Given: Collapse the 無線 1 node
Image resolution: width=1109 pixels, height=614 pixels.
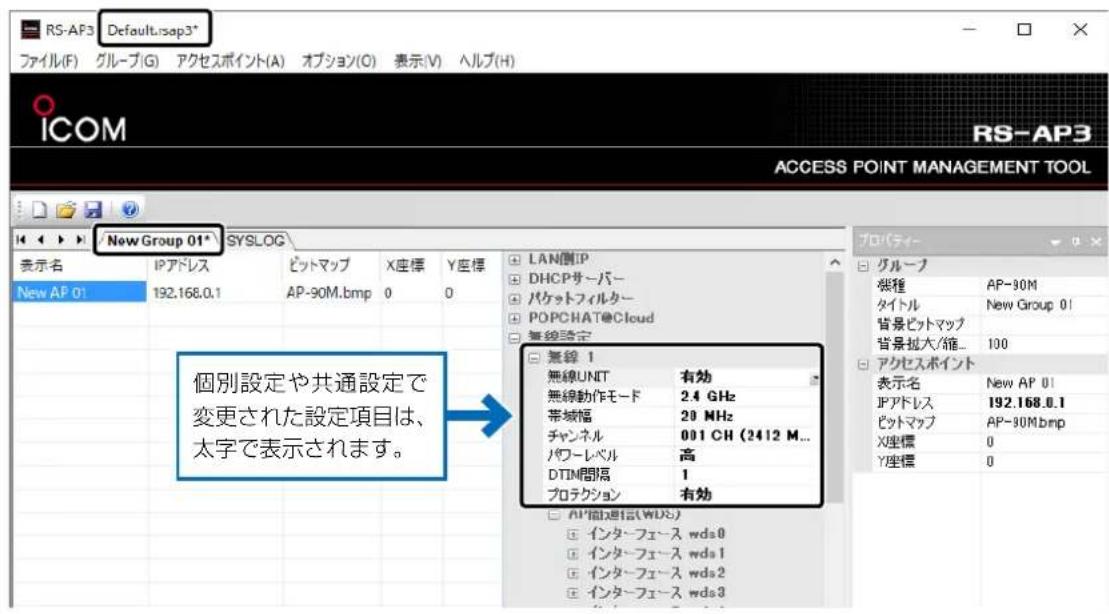Looking at the screenshot, I should pyautogui.click(x=534, y=357).
